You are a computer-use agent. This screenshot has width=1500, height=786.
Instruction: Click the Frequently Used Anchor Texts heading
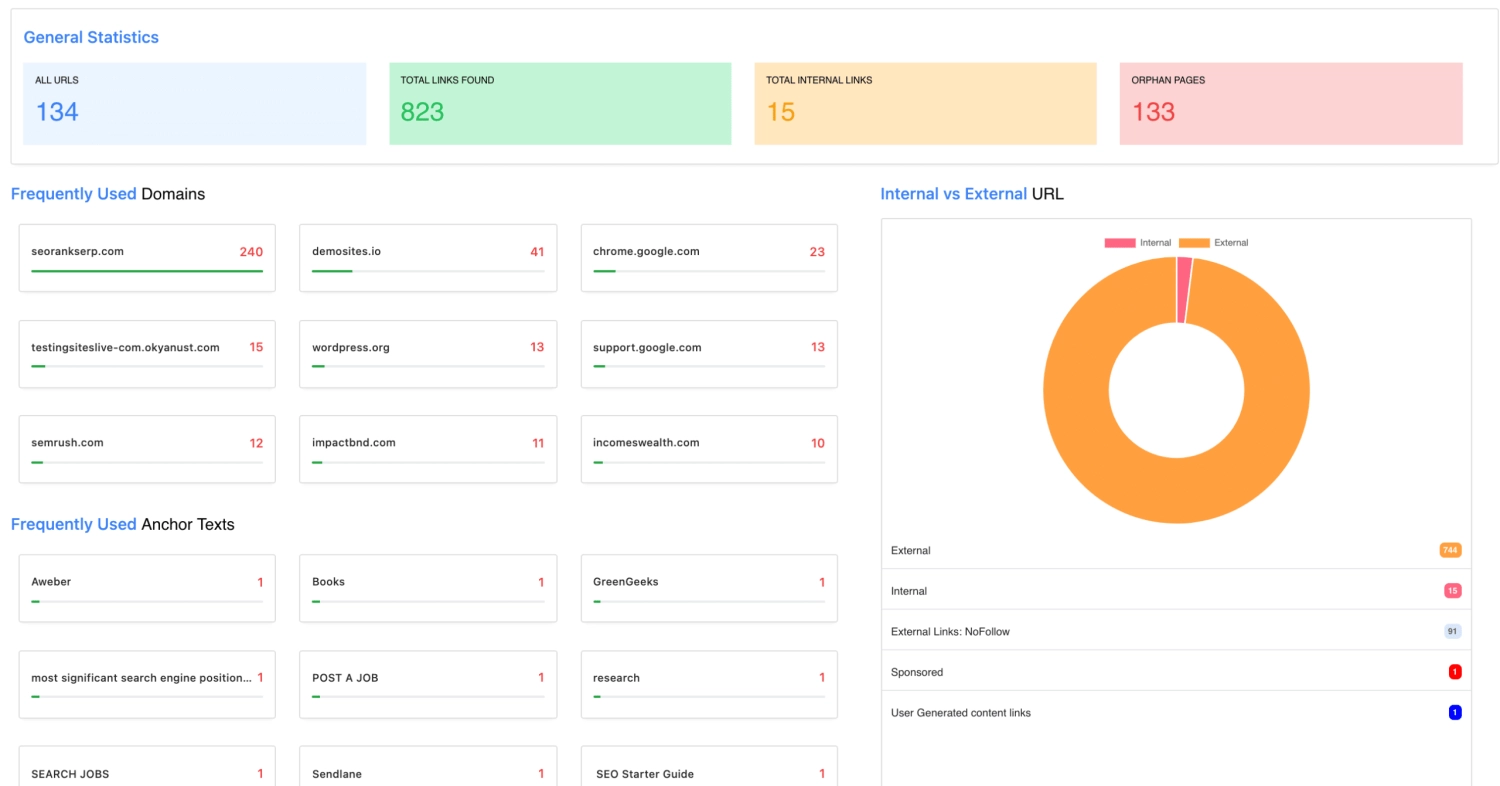tap(123, 524)
